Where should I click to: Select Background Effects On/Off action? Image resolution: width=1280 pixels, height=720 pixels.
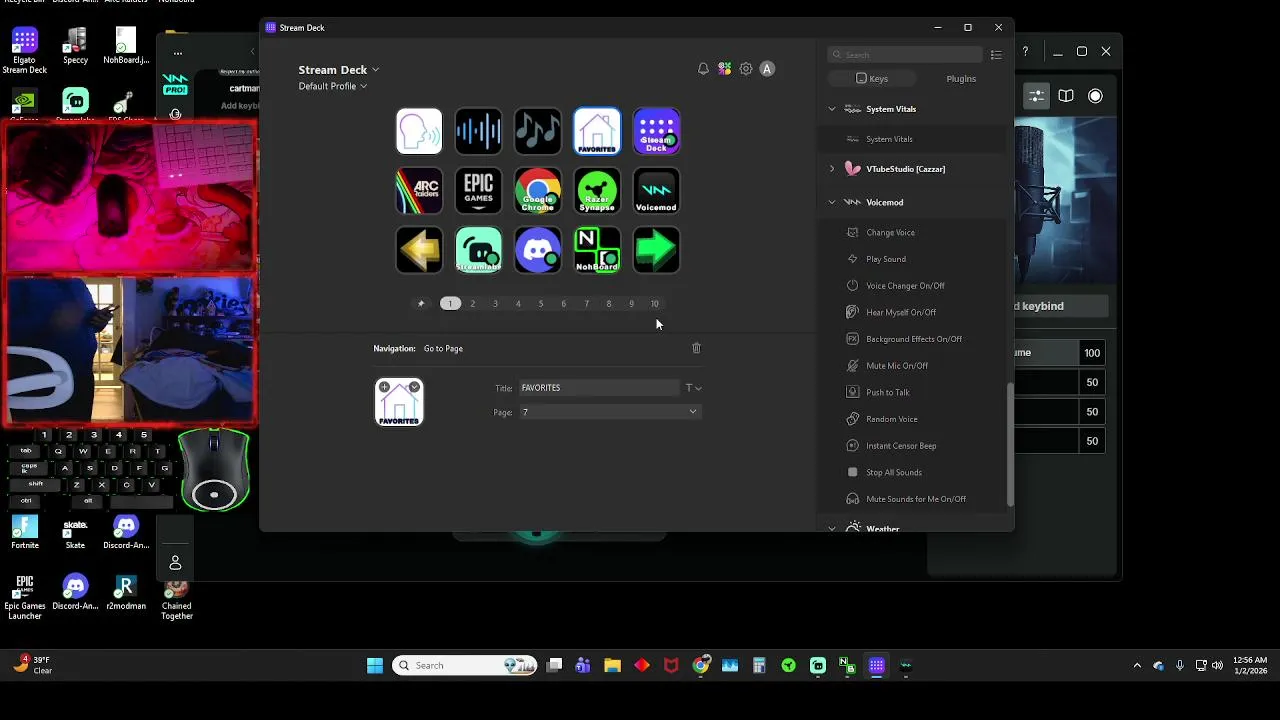click(x=912, y=339)
